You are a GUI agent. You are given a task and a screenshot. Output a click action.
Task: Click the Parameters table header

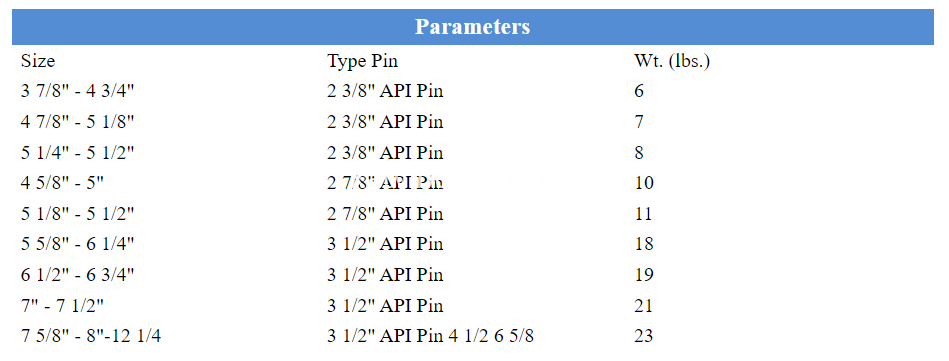(x=473, y=27)
